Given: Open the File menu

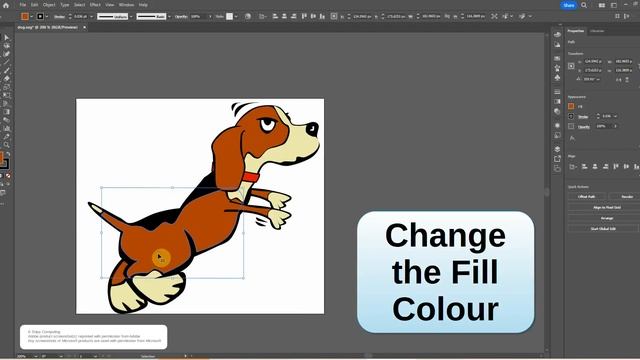Looking at the screenshot, I should [23, 5].
